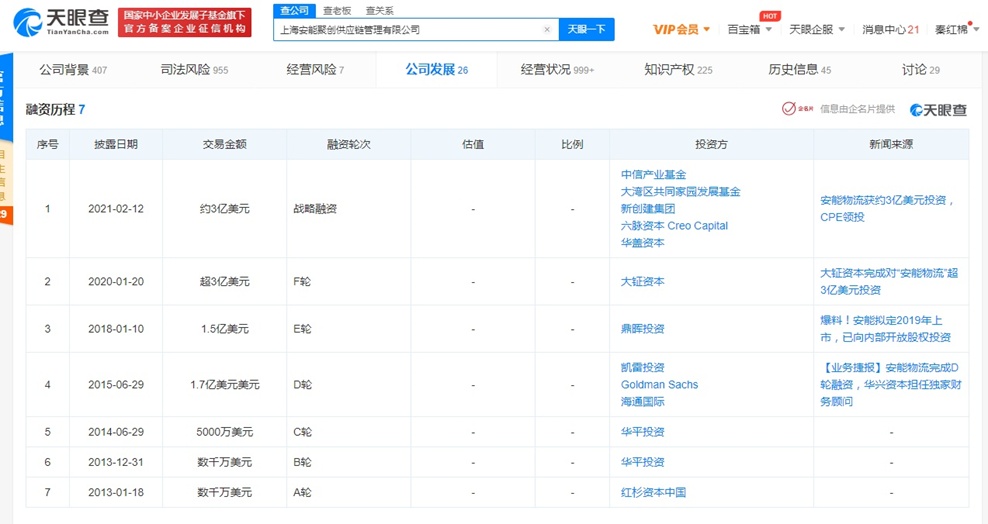Click the 投资方 column header
The width and height of the screenshot is (988, 524).
click(x=711, y=144)
